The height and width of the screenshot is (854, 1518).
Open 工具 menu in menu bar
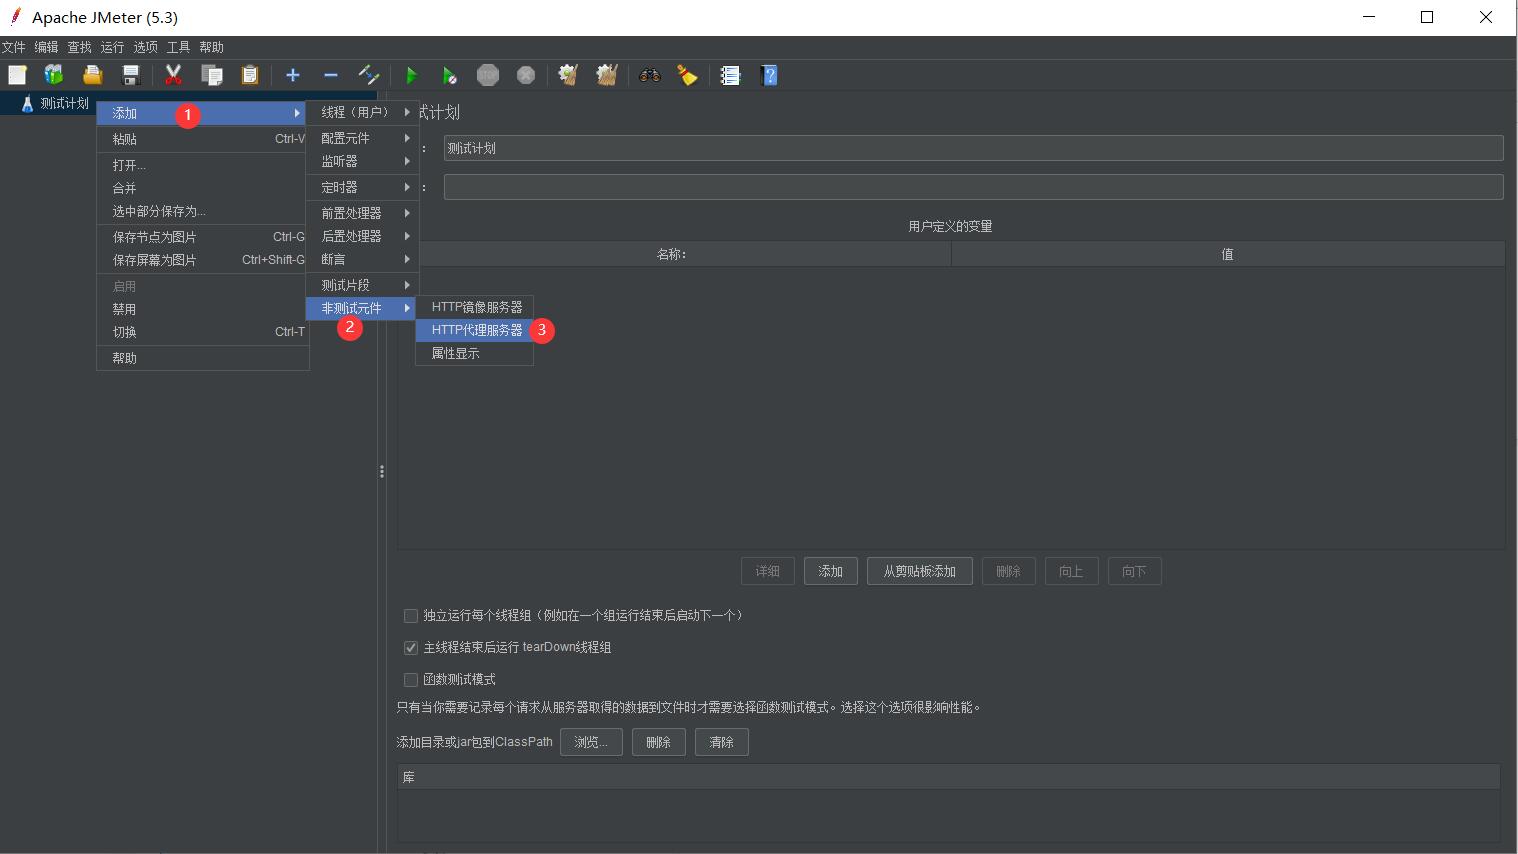178,47
